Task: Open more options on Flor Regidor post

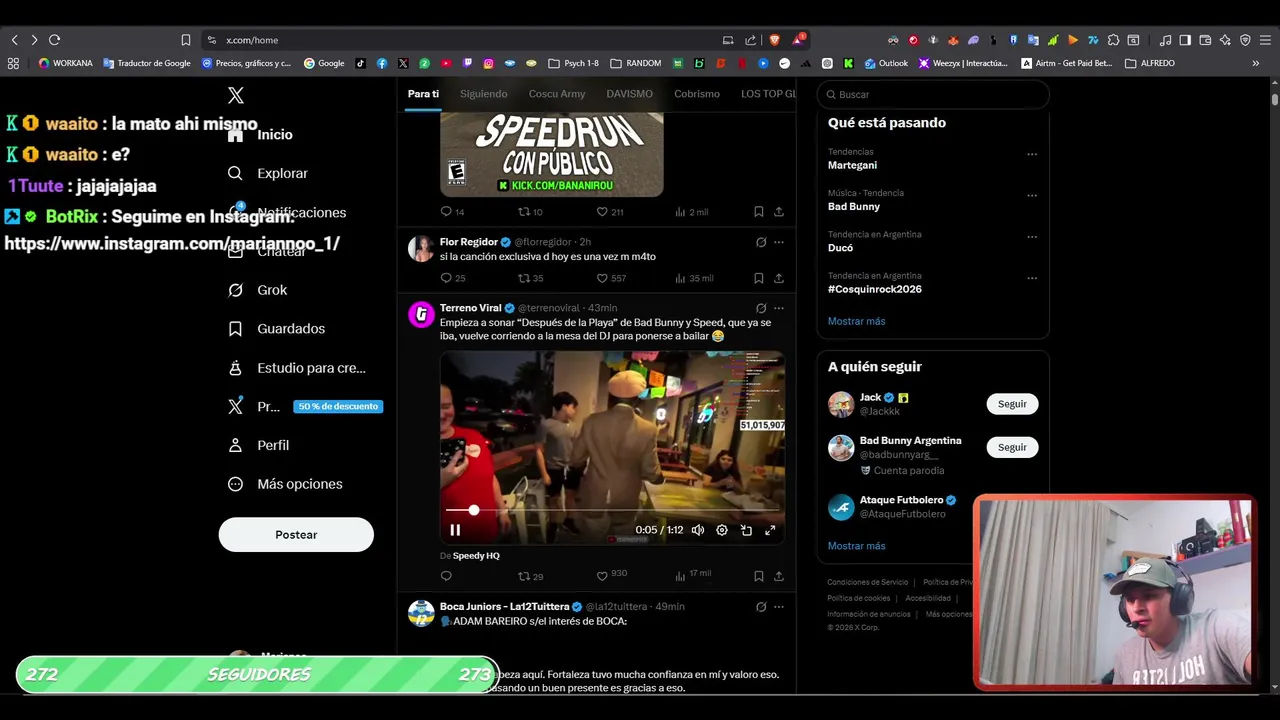Action: tap(779, 242)
